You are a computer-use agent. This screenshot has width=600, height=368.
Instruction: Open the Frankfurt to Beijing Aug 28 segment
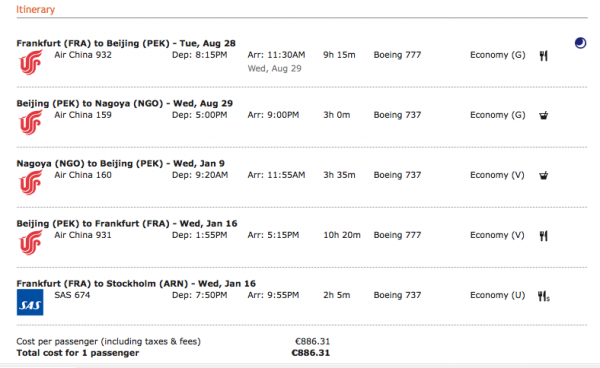click(126, 43)
